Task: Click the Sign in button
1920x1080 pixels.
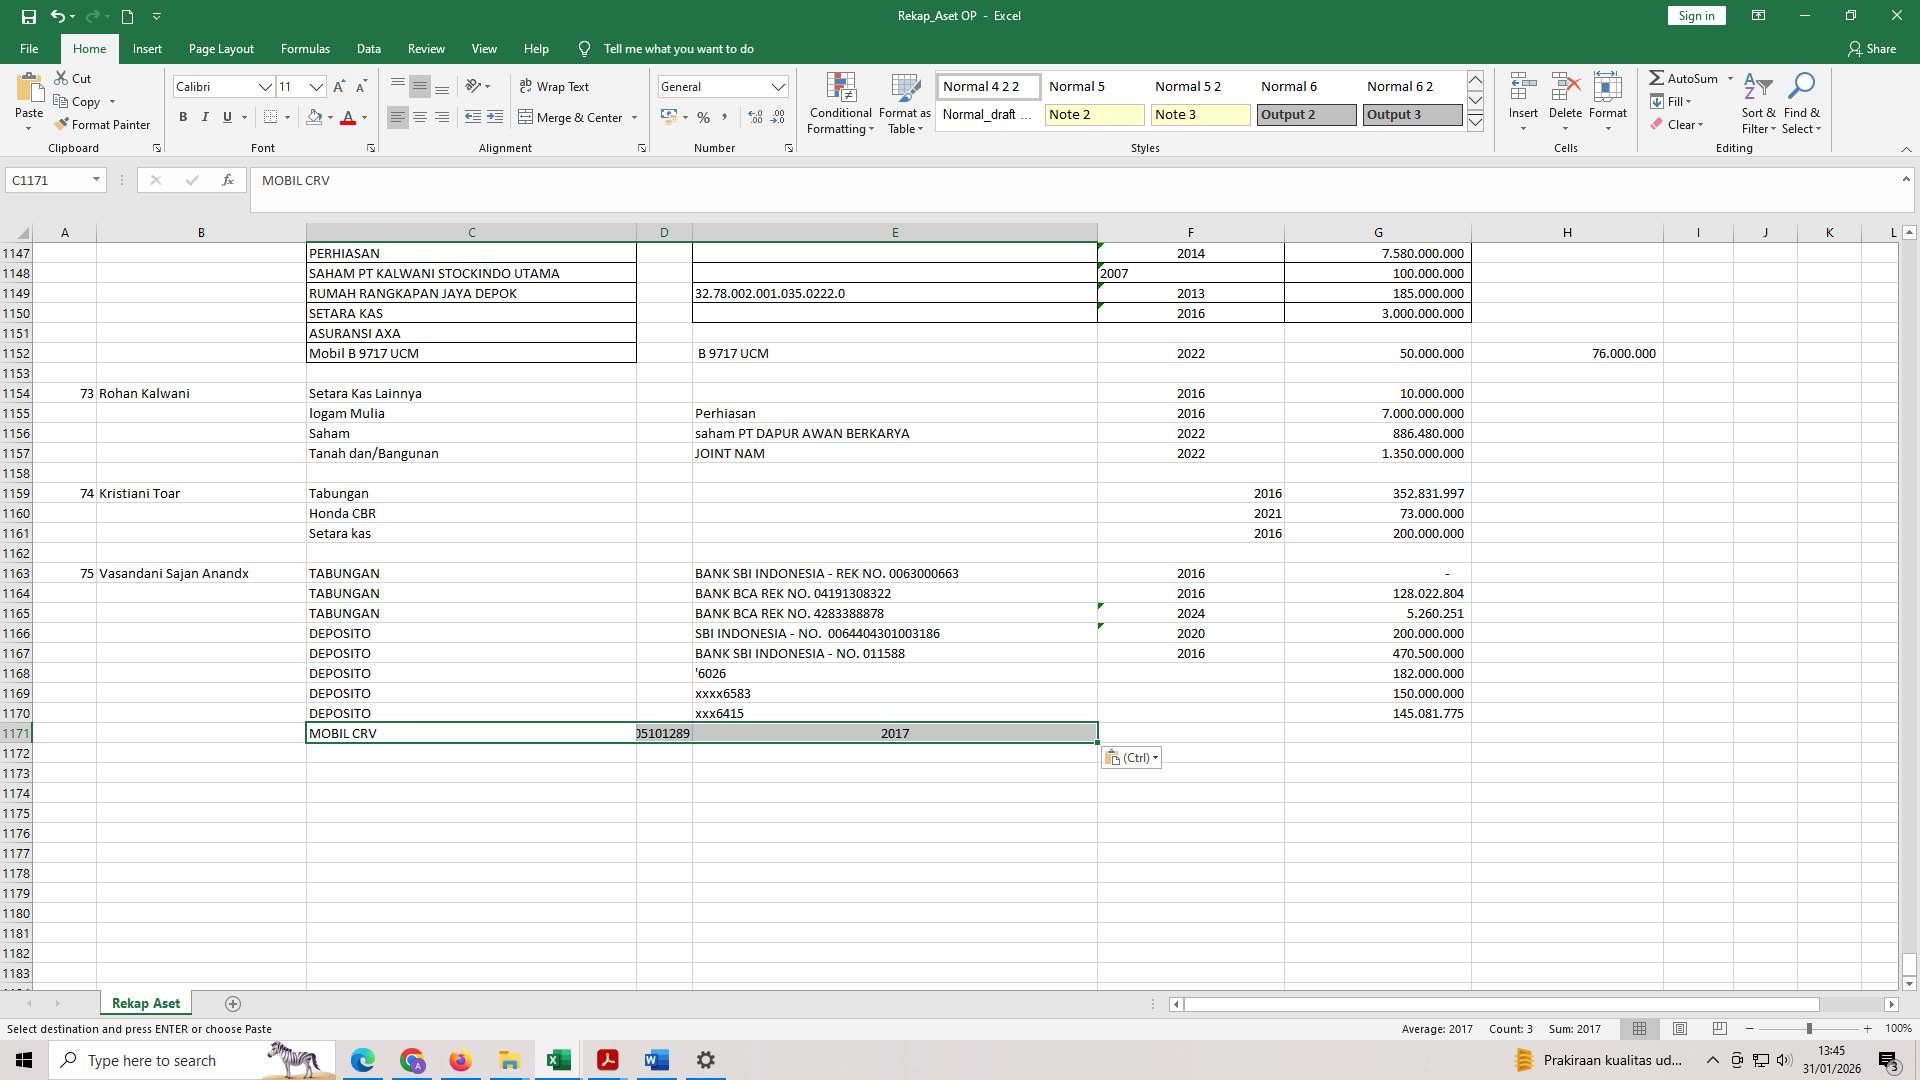Action: 1695,15
